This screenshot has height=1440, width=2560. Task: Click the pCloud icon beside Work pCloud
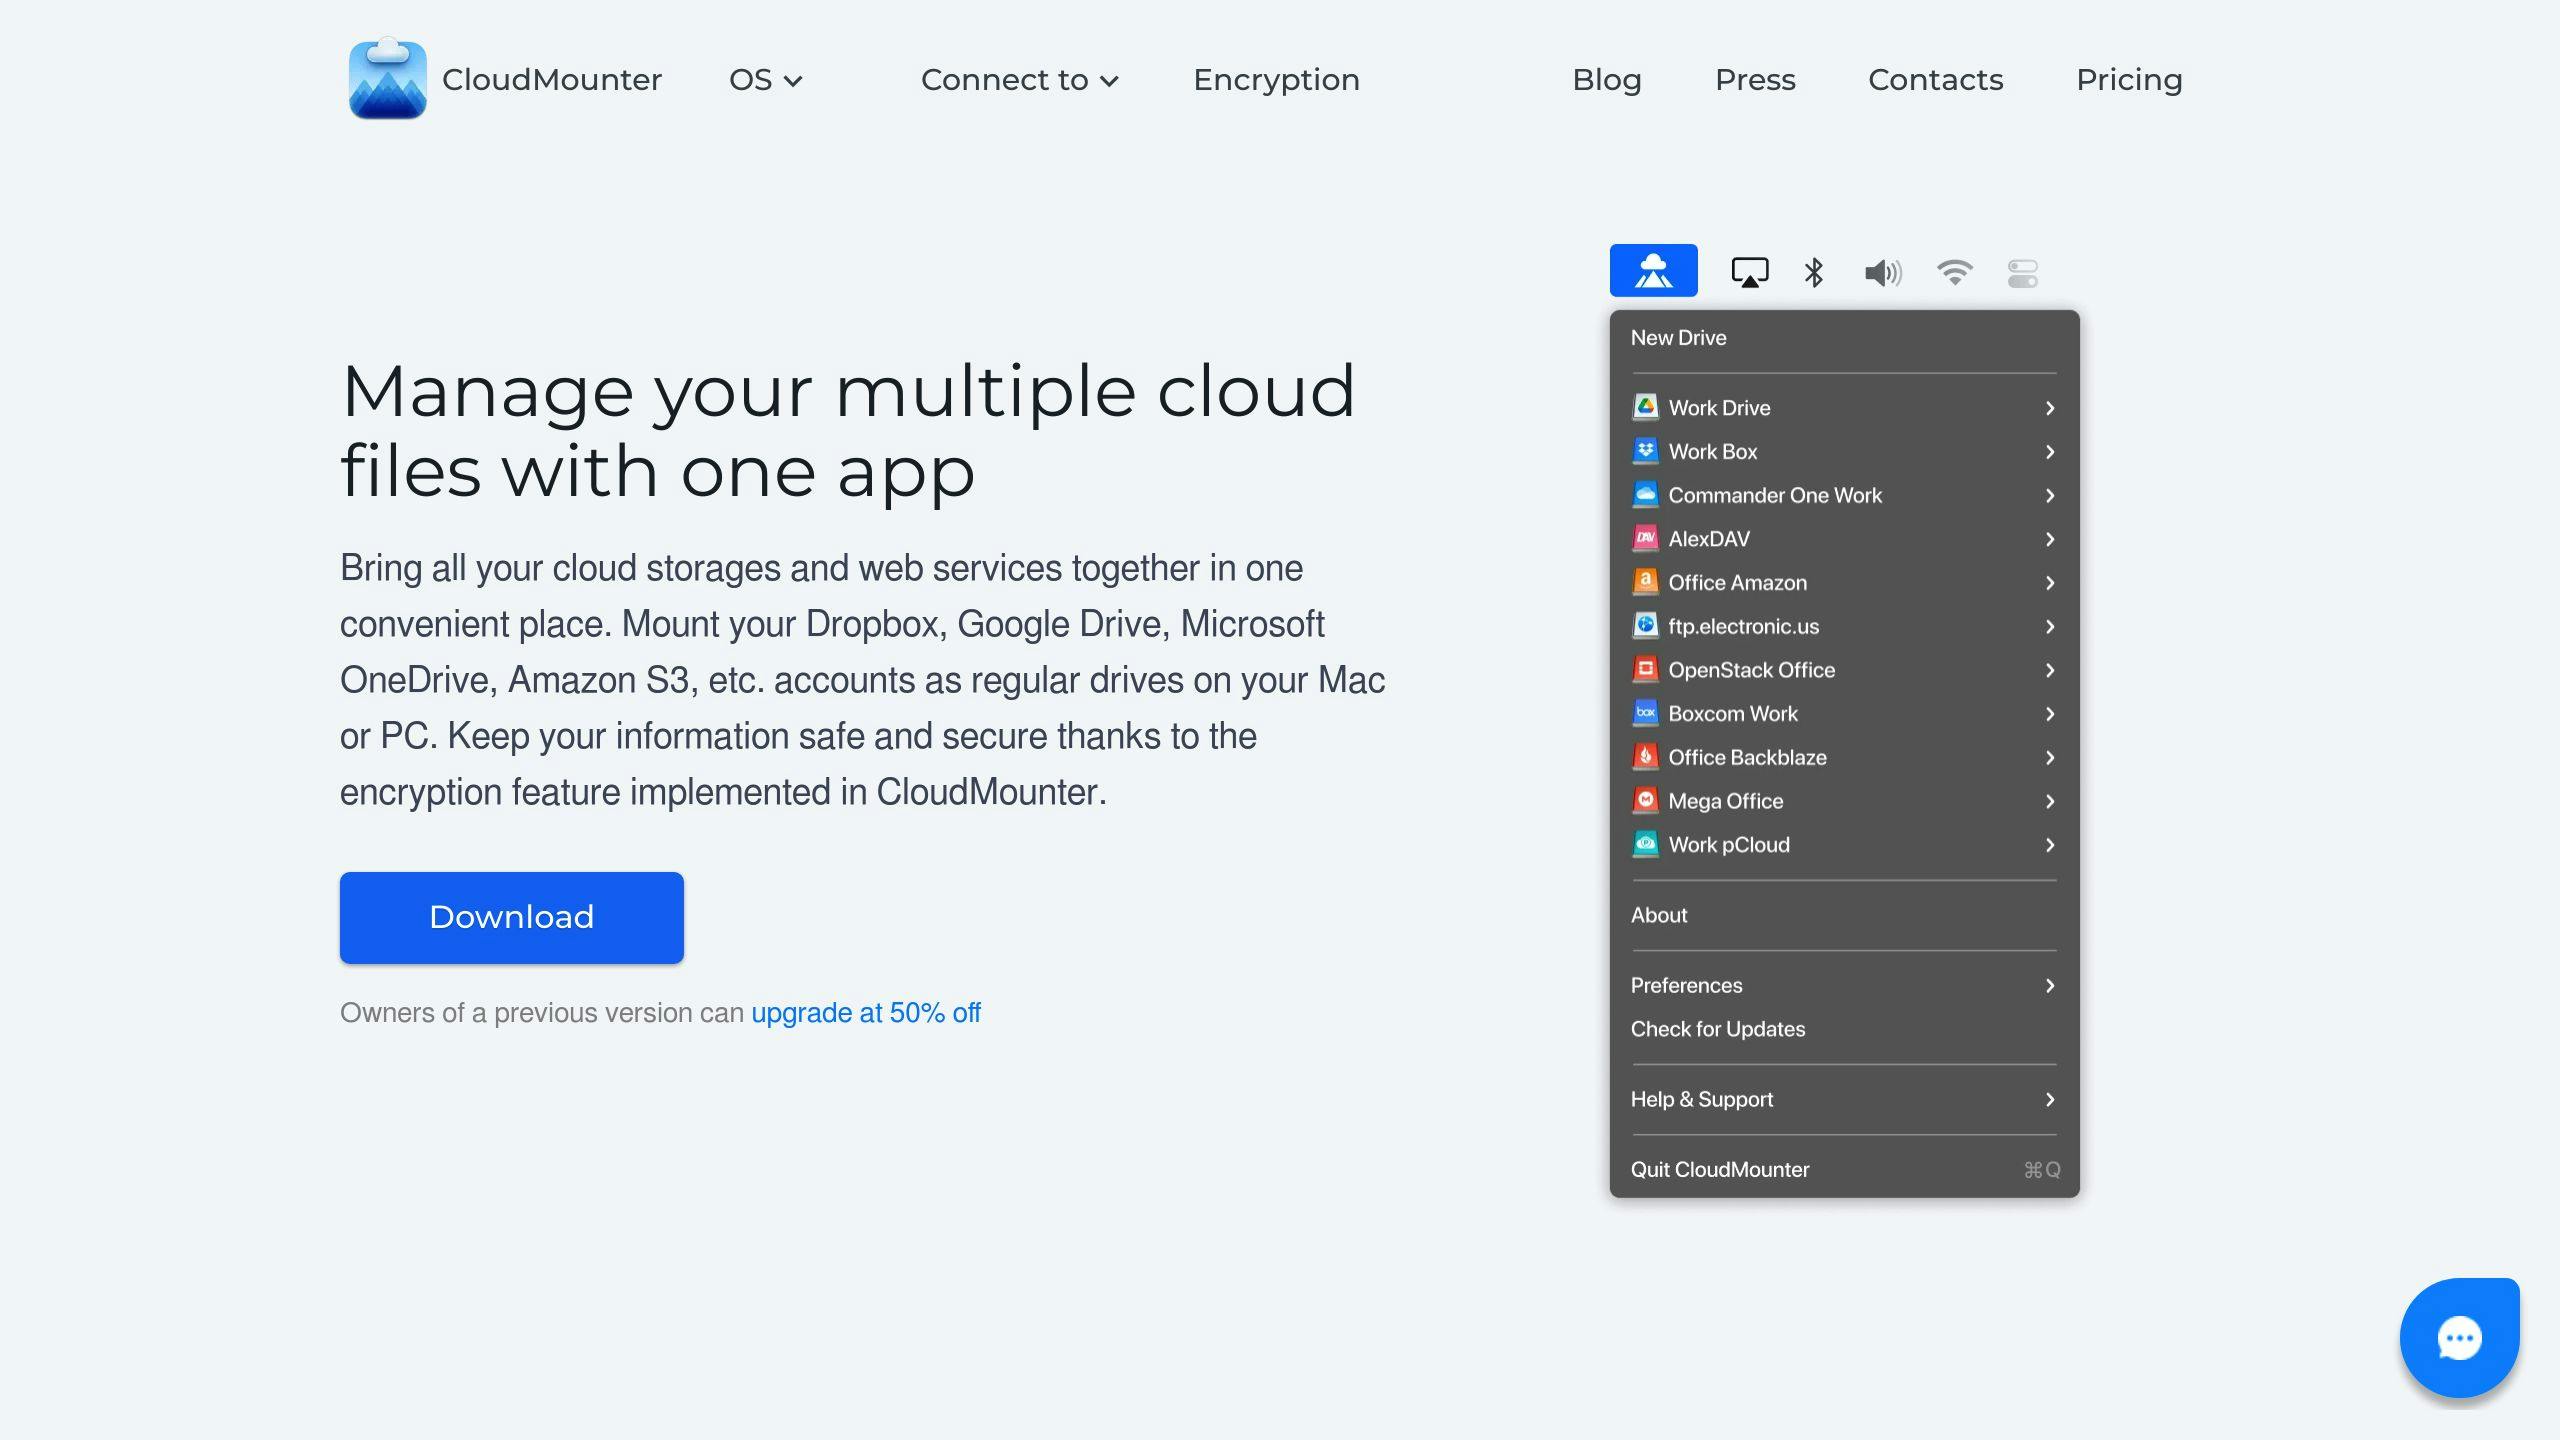[x=1645, y=844]
